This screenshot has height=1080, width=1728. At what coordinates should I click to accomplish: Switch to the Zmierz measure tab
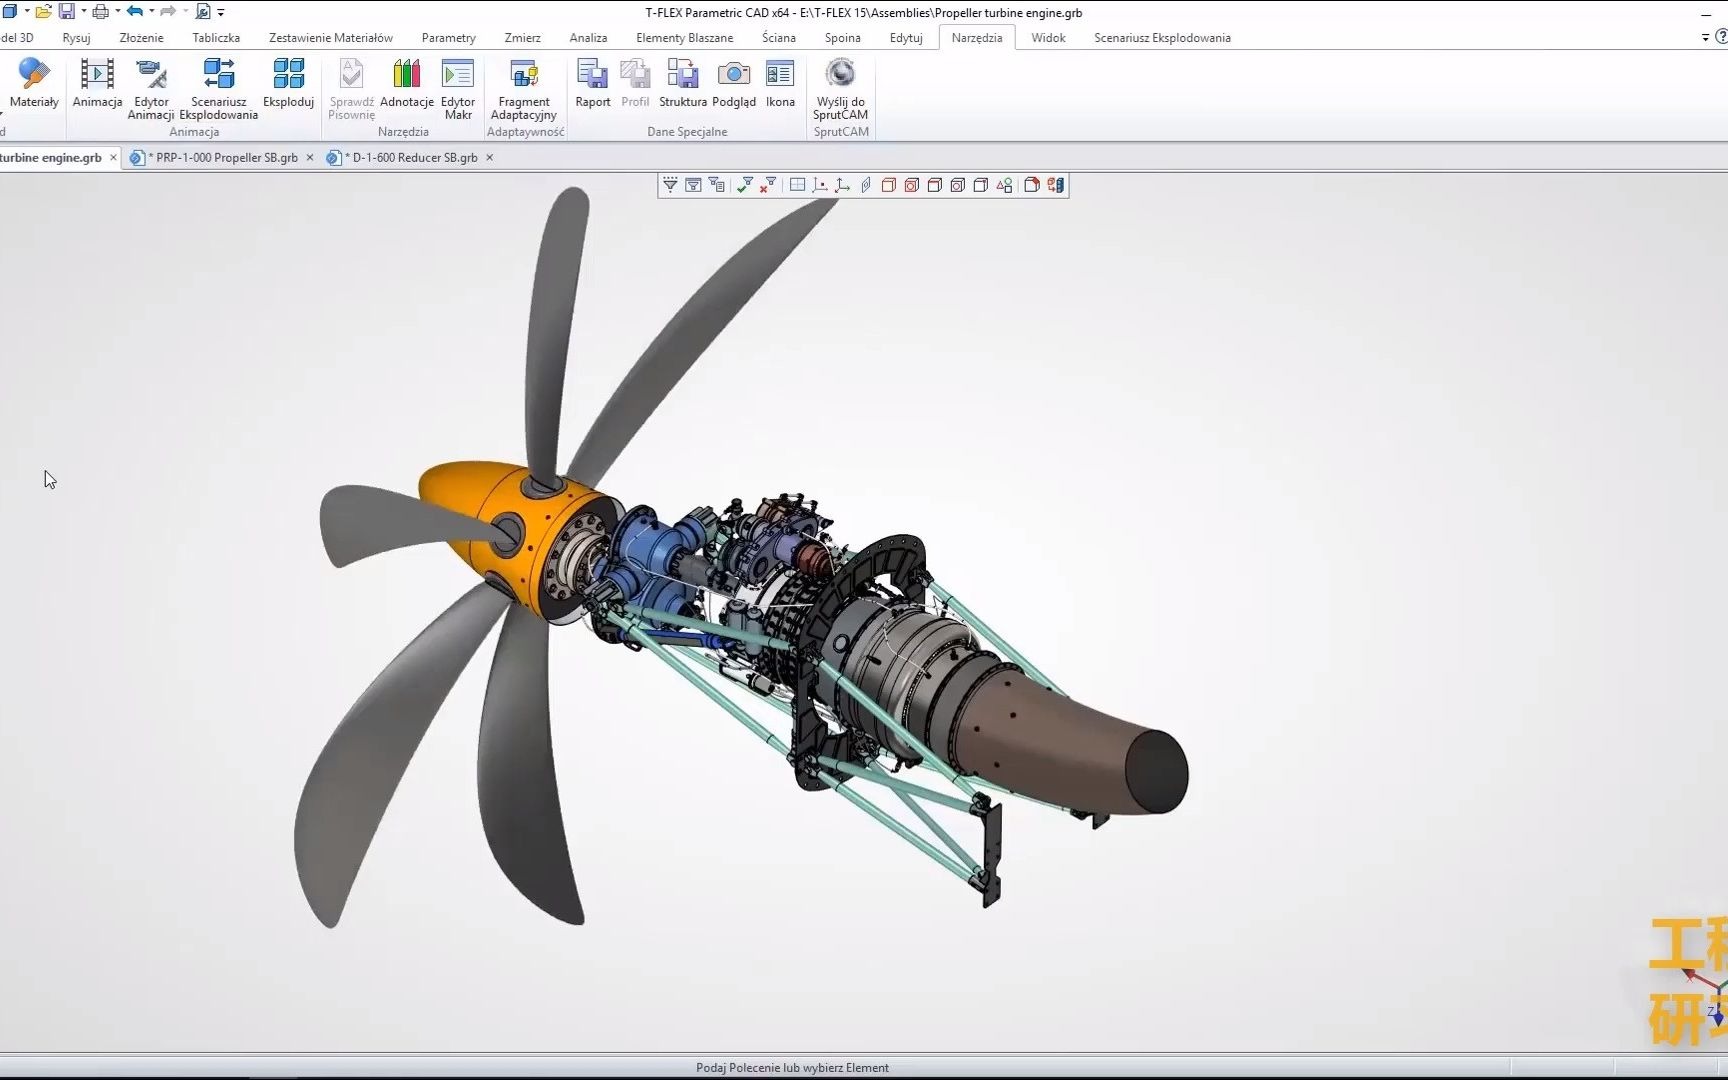pos(522,38)
